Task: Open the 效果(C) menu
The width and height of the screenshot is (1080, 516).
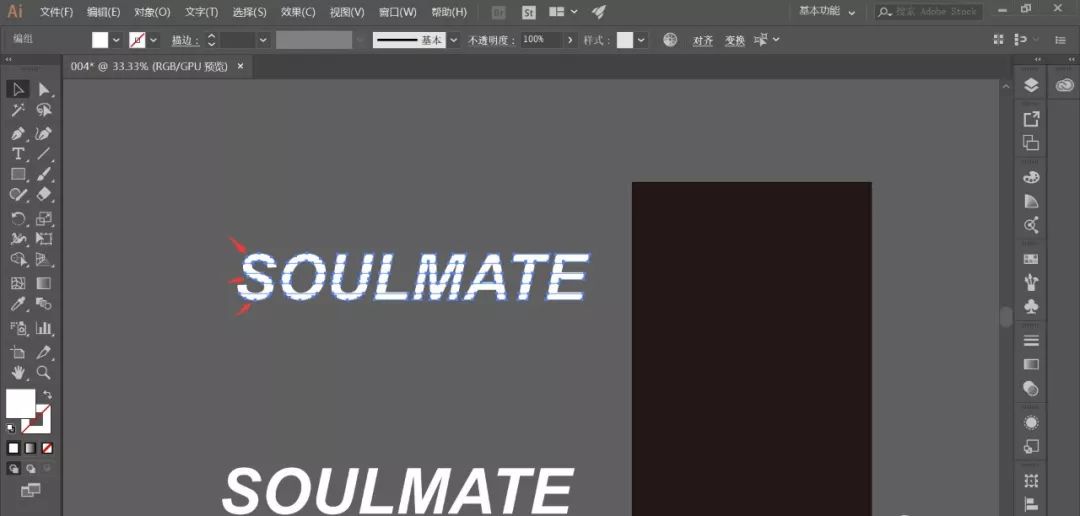Action: coord(297,12)
